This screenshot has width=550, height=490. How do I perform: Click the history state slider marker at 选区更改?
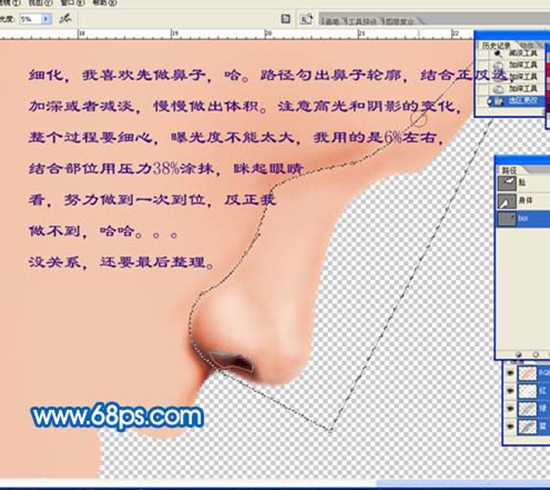[x=490, y=101]
